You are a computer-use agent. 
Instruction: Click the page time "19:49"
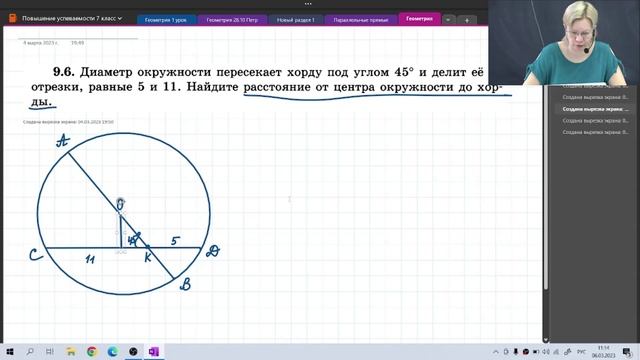pos(78,42)
